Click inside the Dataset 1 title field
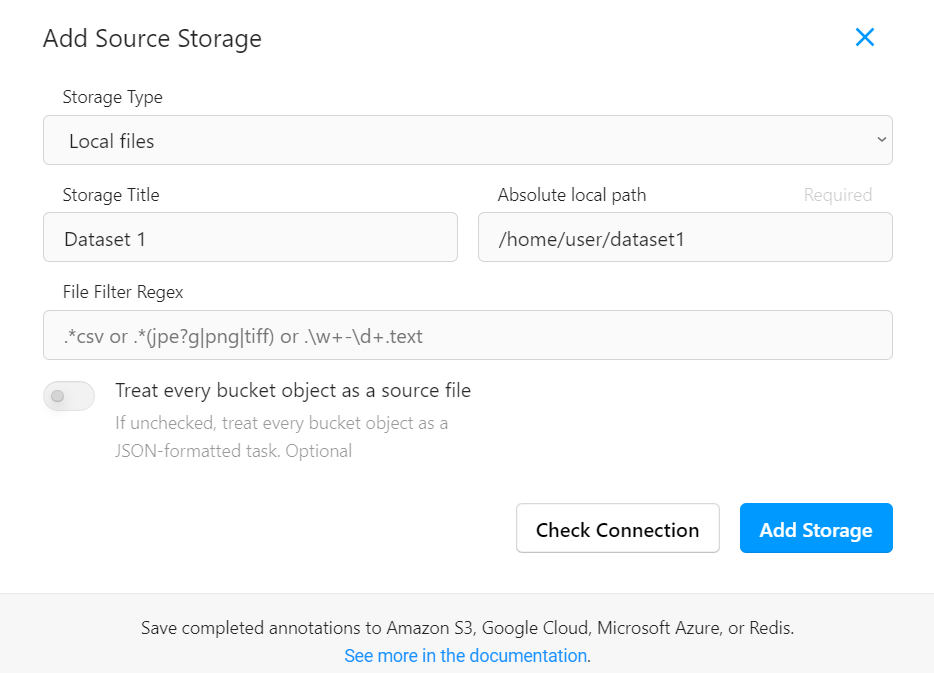Viewport: 934px width, 673px height. 250,237
